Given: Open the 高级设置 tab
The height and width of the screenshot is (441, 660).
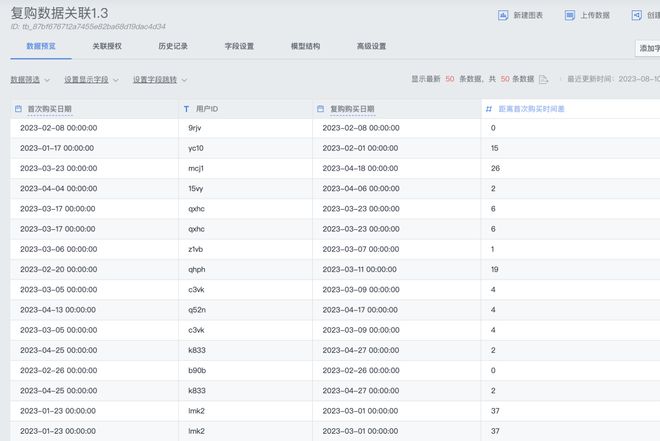Looking at the screenshot, I should pyautogui.click(x=371, y=46).
